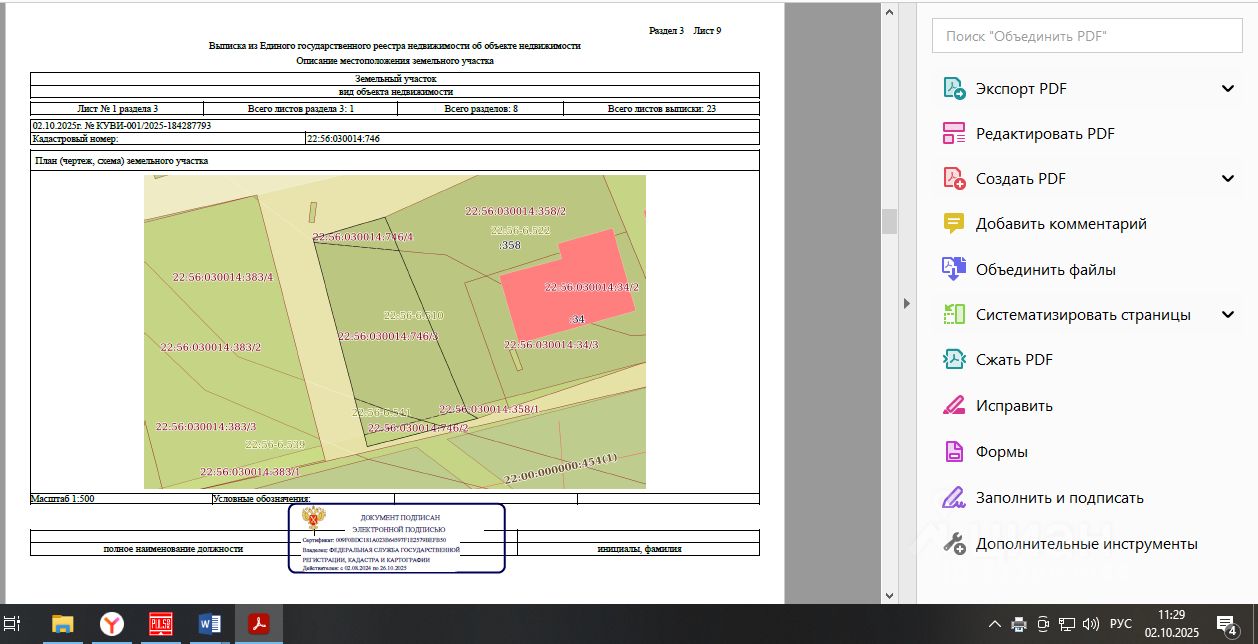Expand the Экспорт PDF chevron
This screenshot has height=644, width=1258.
[x=1228, y=89]
